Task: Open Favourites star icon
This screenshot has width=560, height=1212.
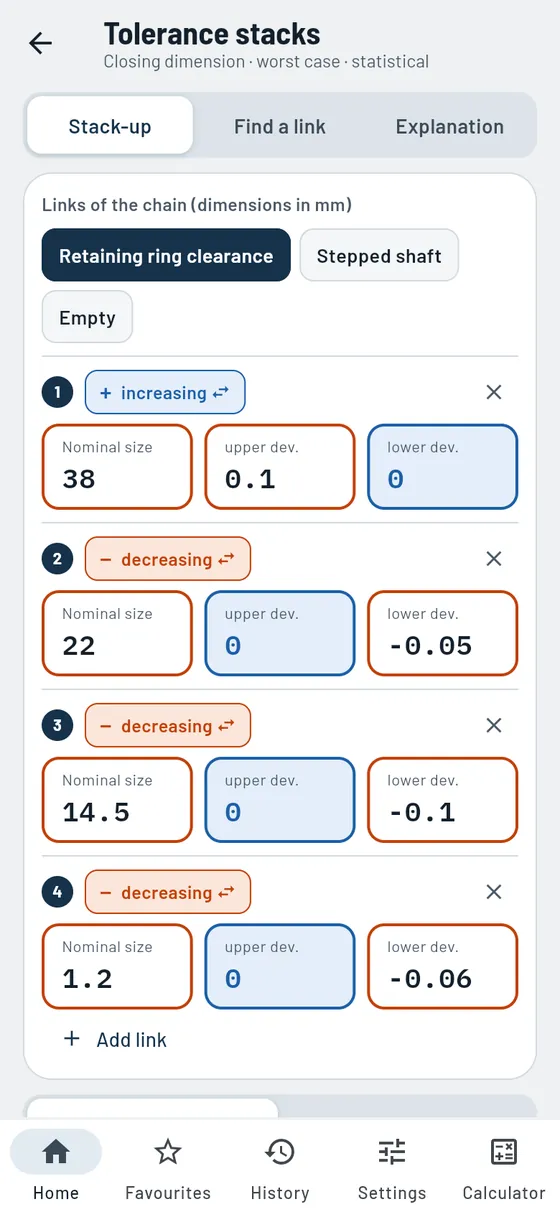Action: click(x=168, y=1152)
